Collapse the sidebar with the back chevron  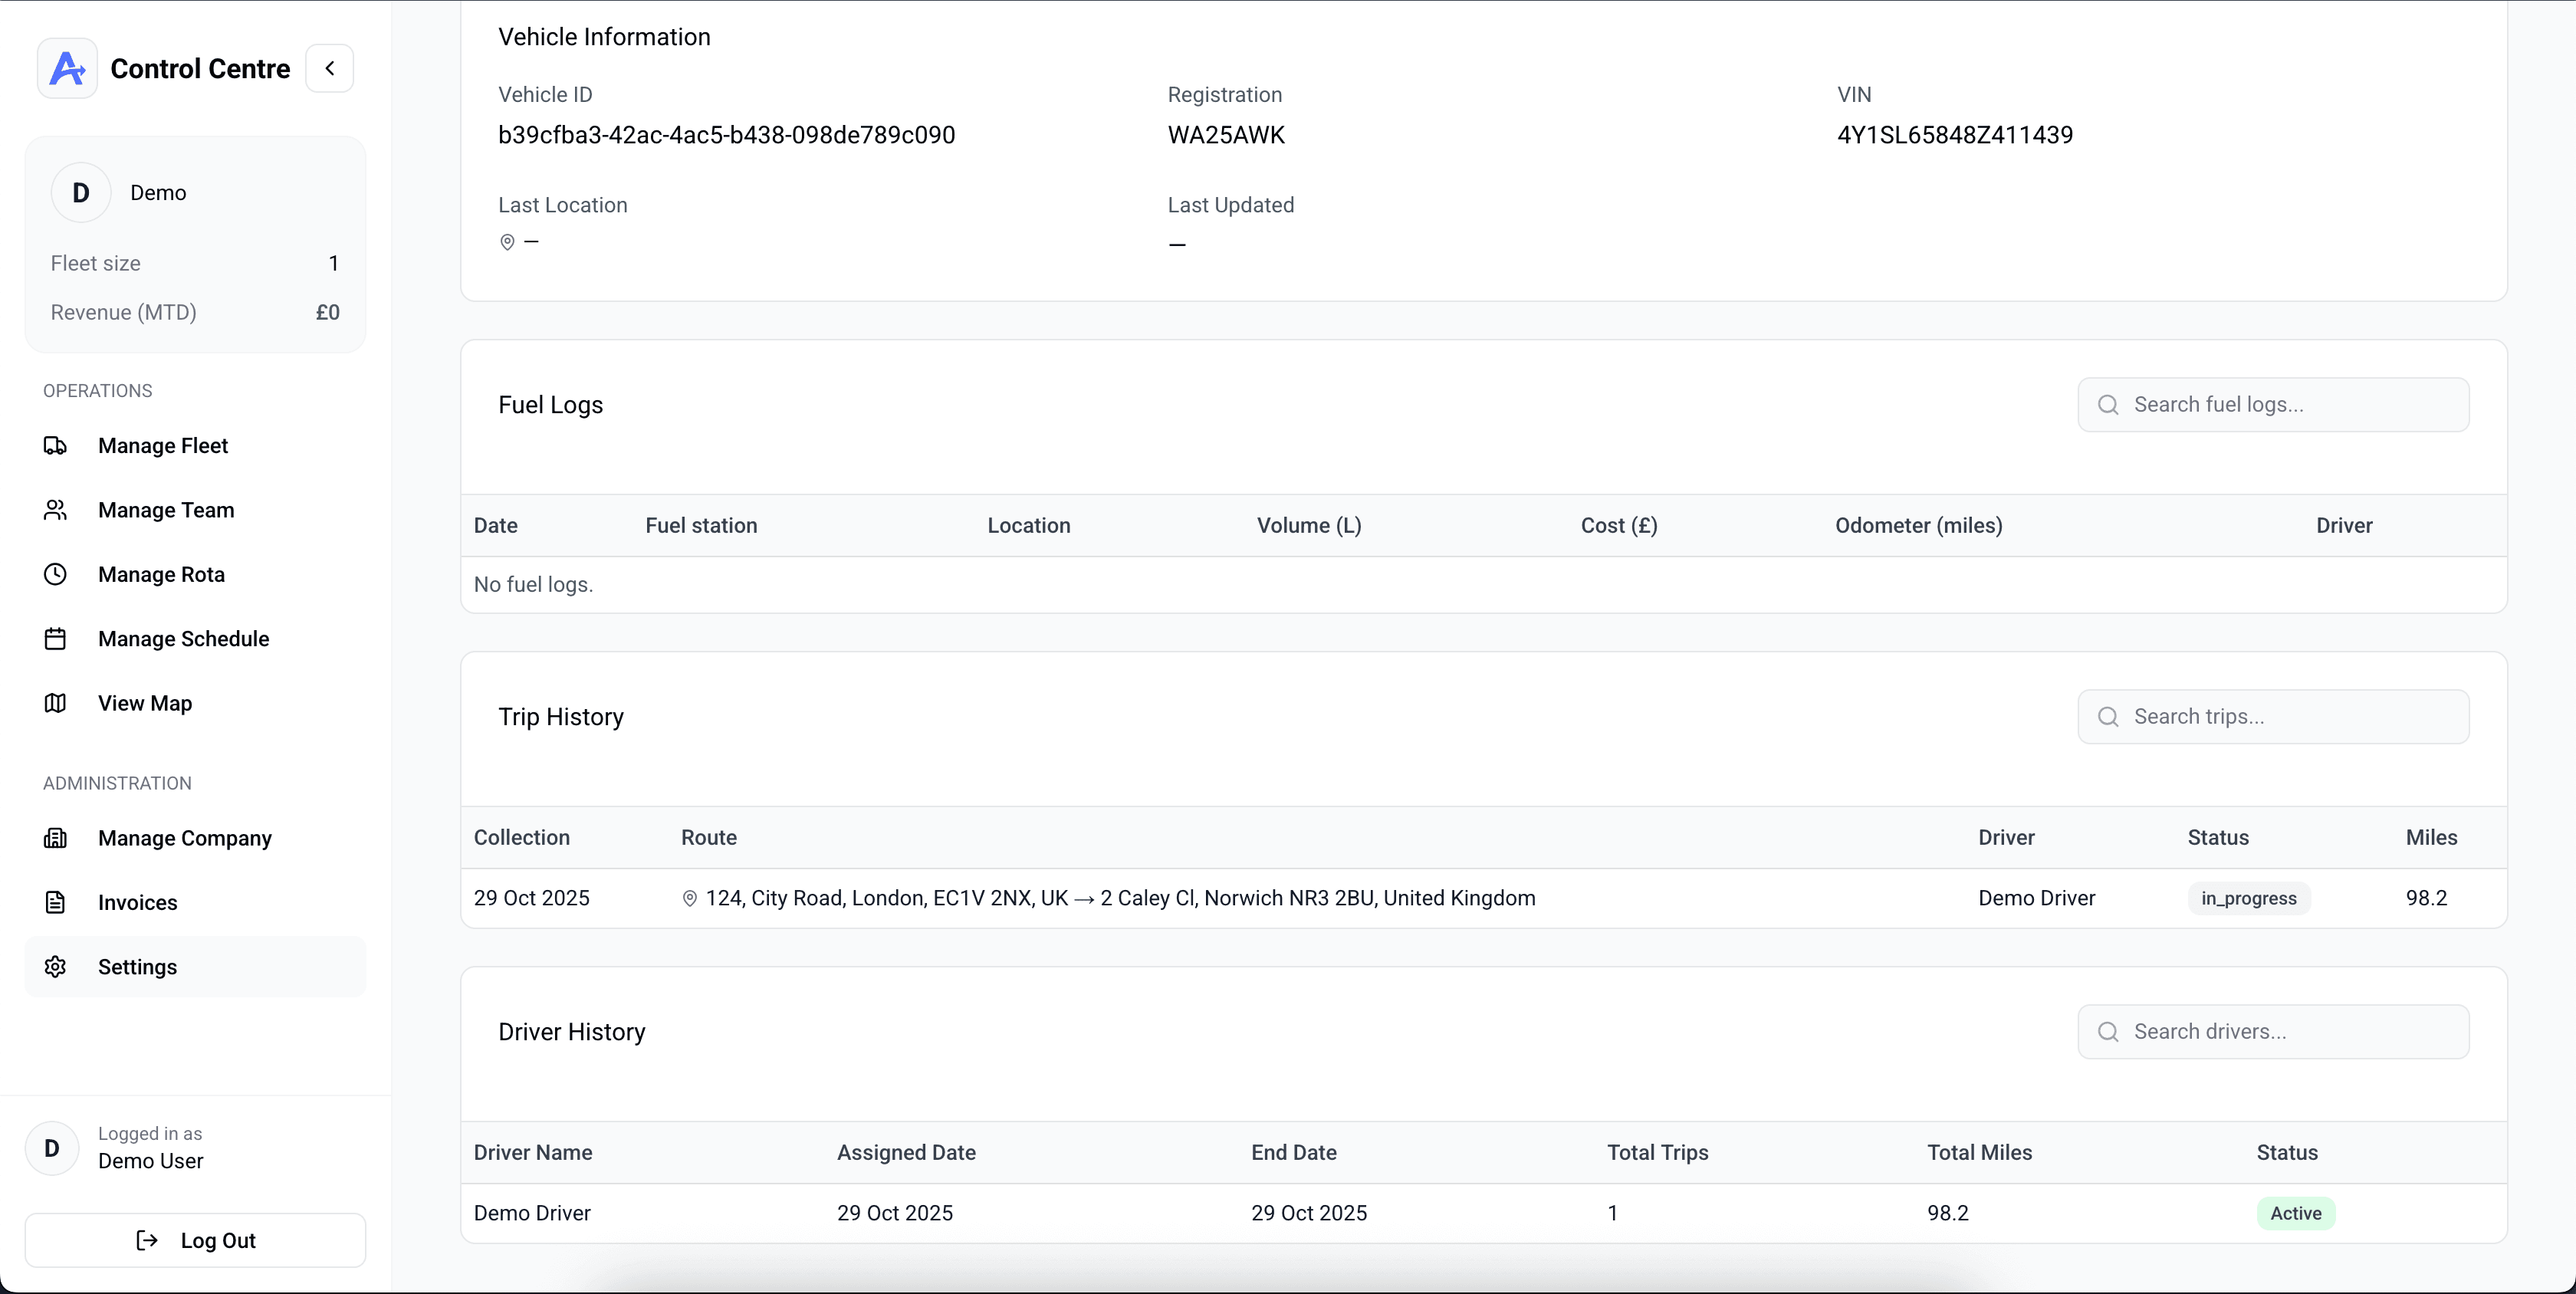point(330,68)
